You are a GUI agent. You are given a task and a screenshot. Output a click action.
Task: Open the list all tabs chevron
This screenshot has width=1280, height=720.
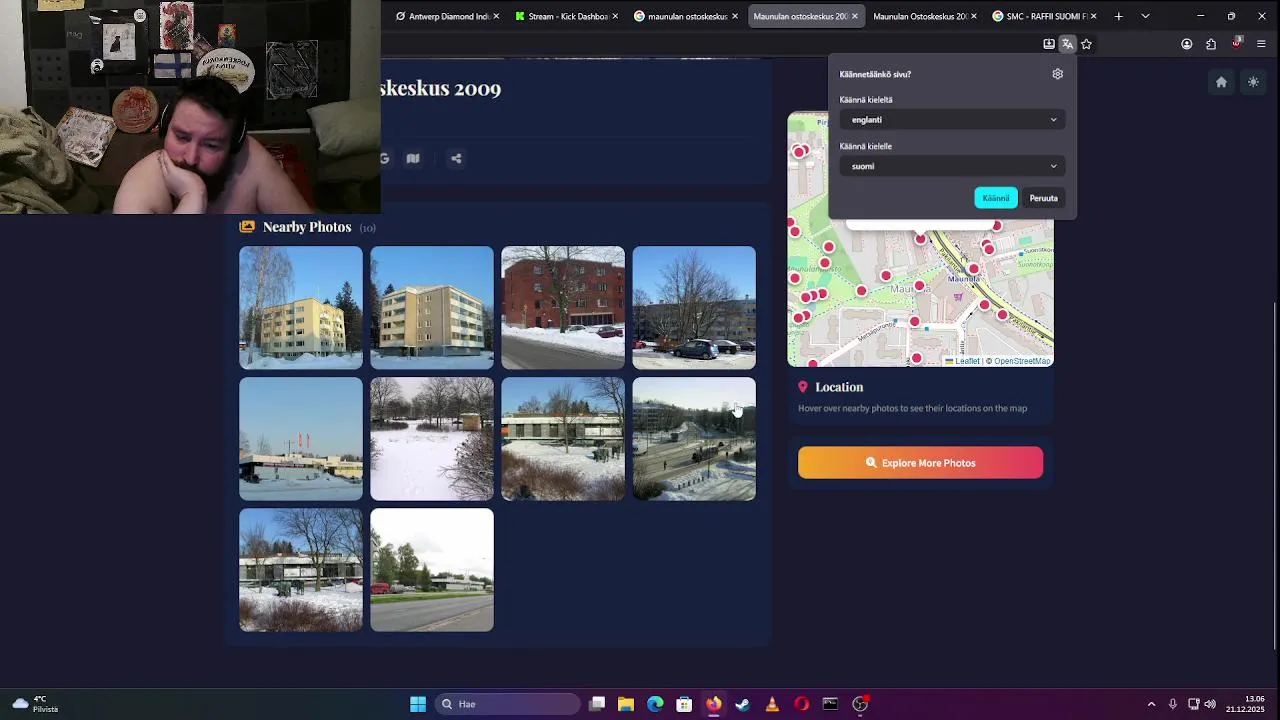pyautogui.click(x=1145, y=16)
